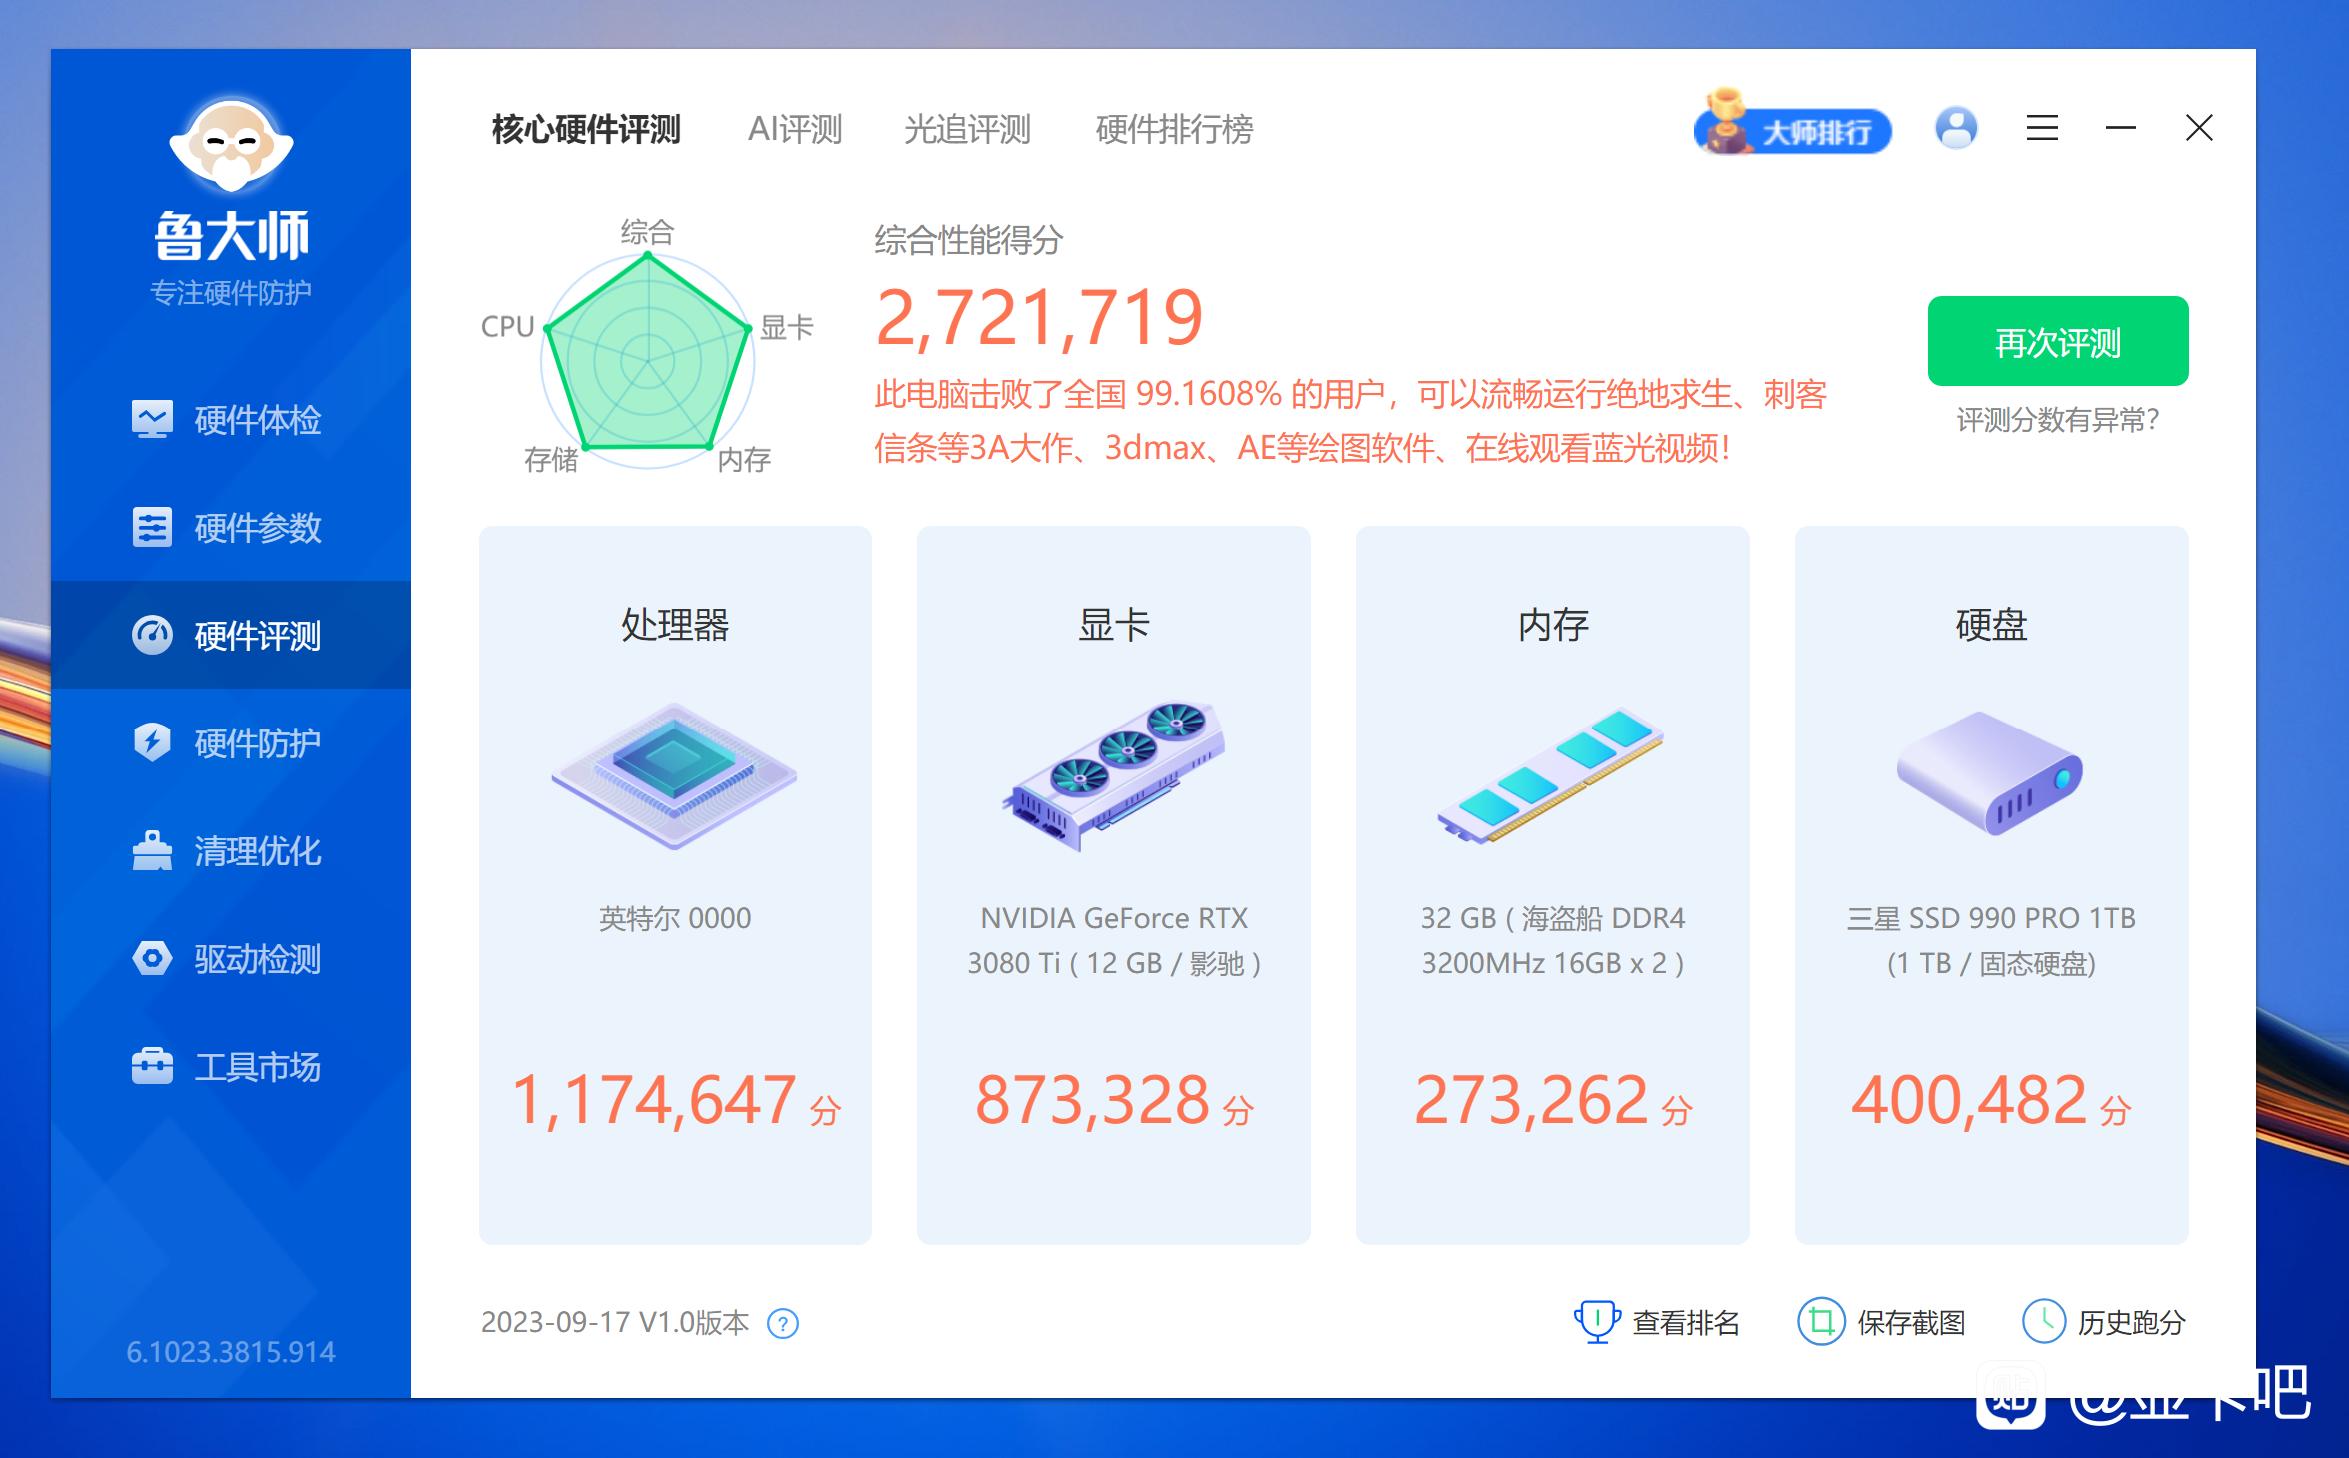The image size is (2349, 1458).
Task: Click the 查看排名 link
Action: pos(1656,1323)
